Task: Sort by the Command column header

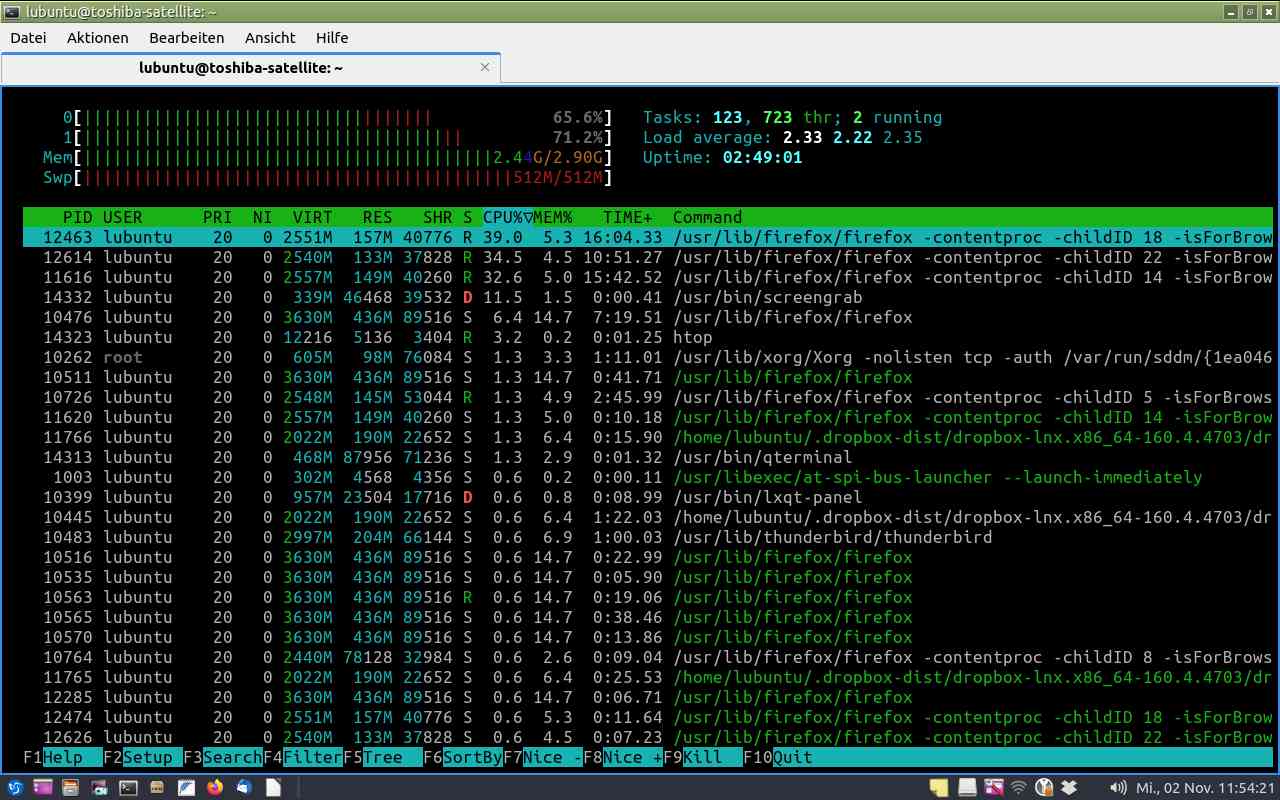Action: click(708, 217)
